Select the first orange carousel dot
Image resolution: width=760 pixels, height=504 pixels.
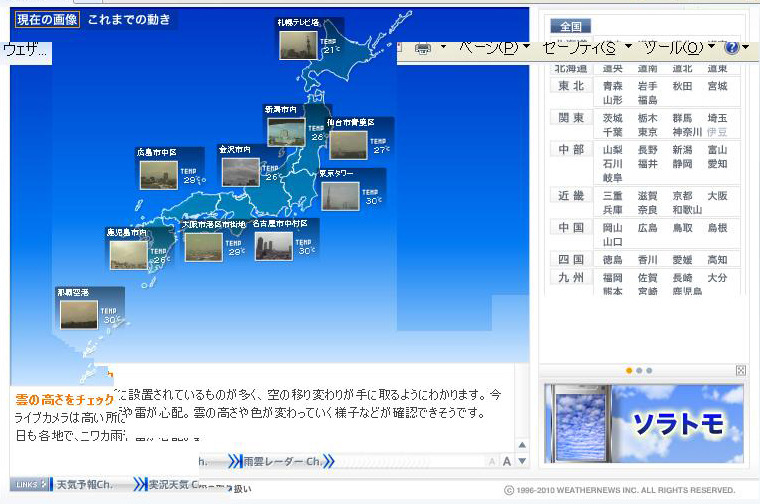click(629, 371)
